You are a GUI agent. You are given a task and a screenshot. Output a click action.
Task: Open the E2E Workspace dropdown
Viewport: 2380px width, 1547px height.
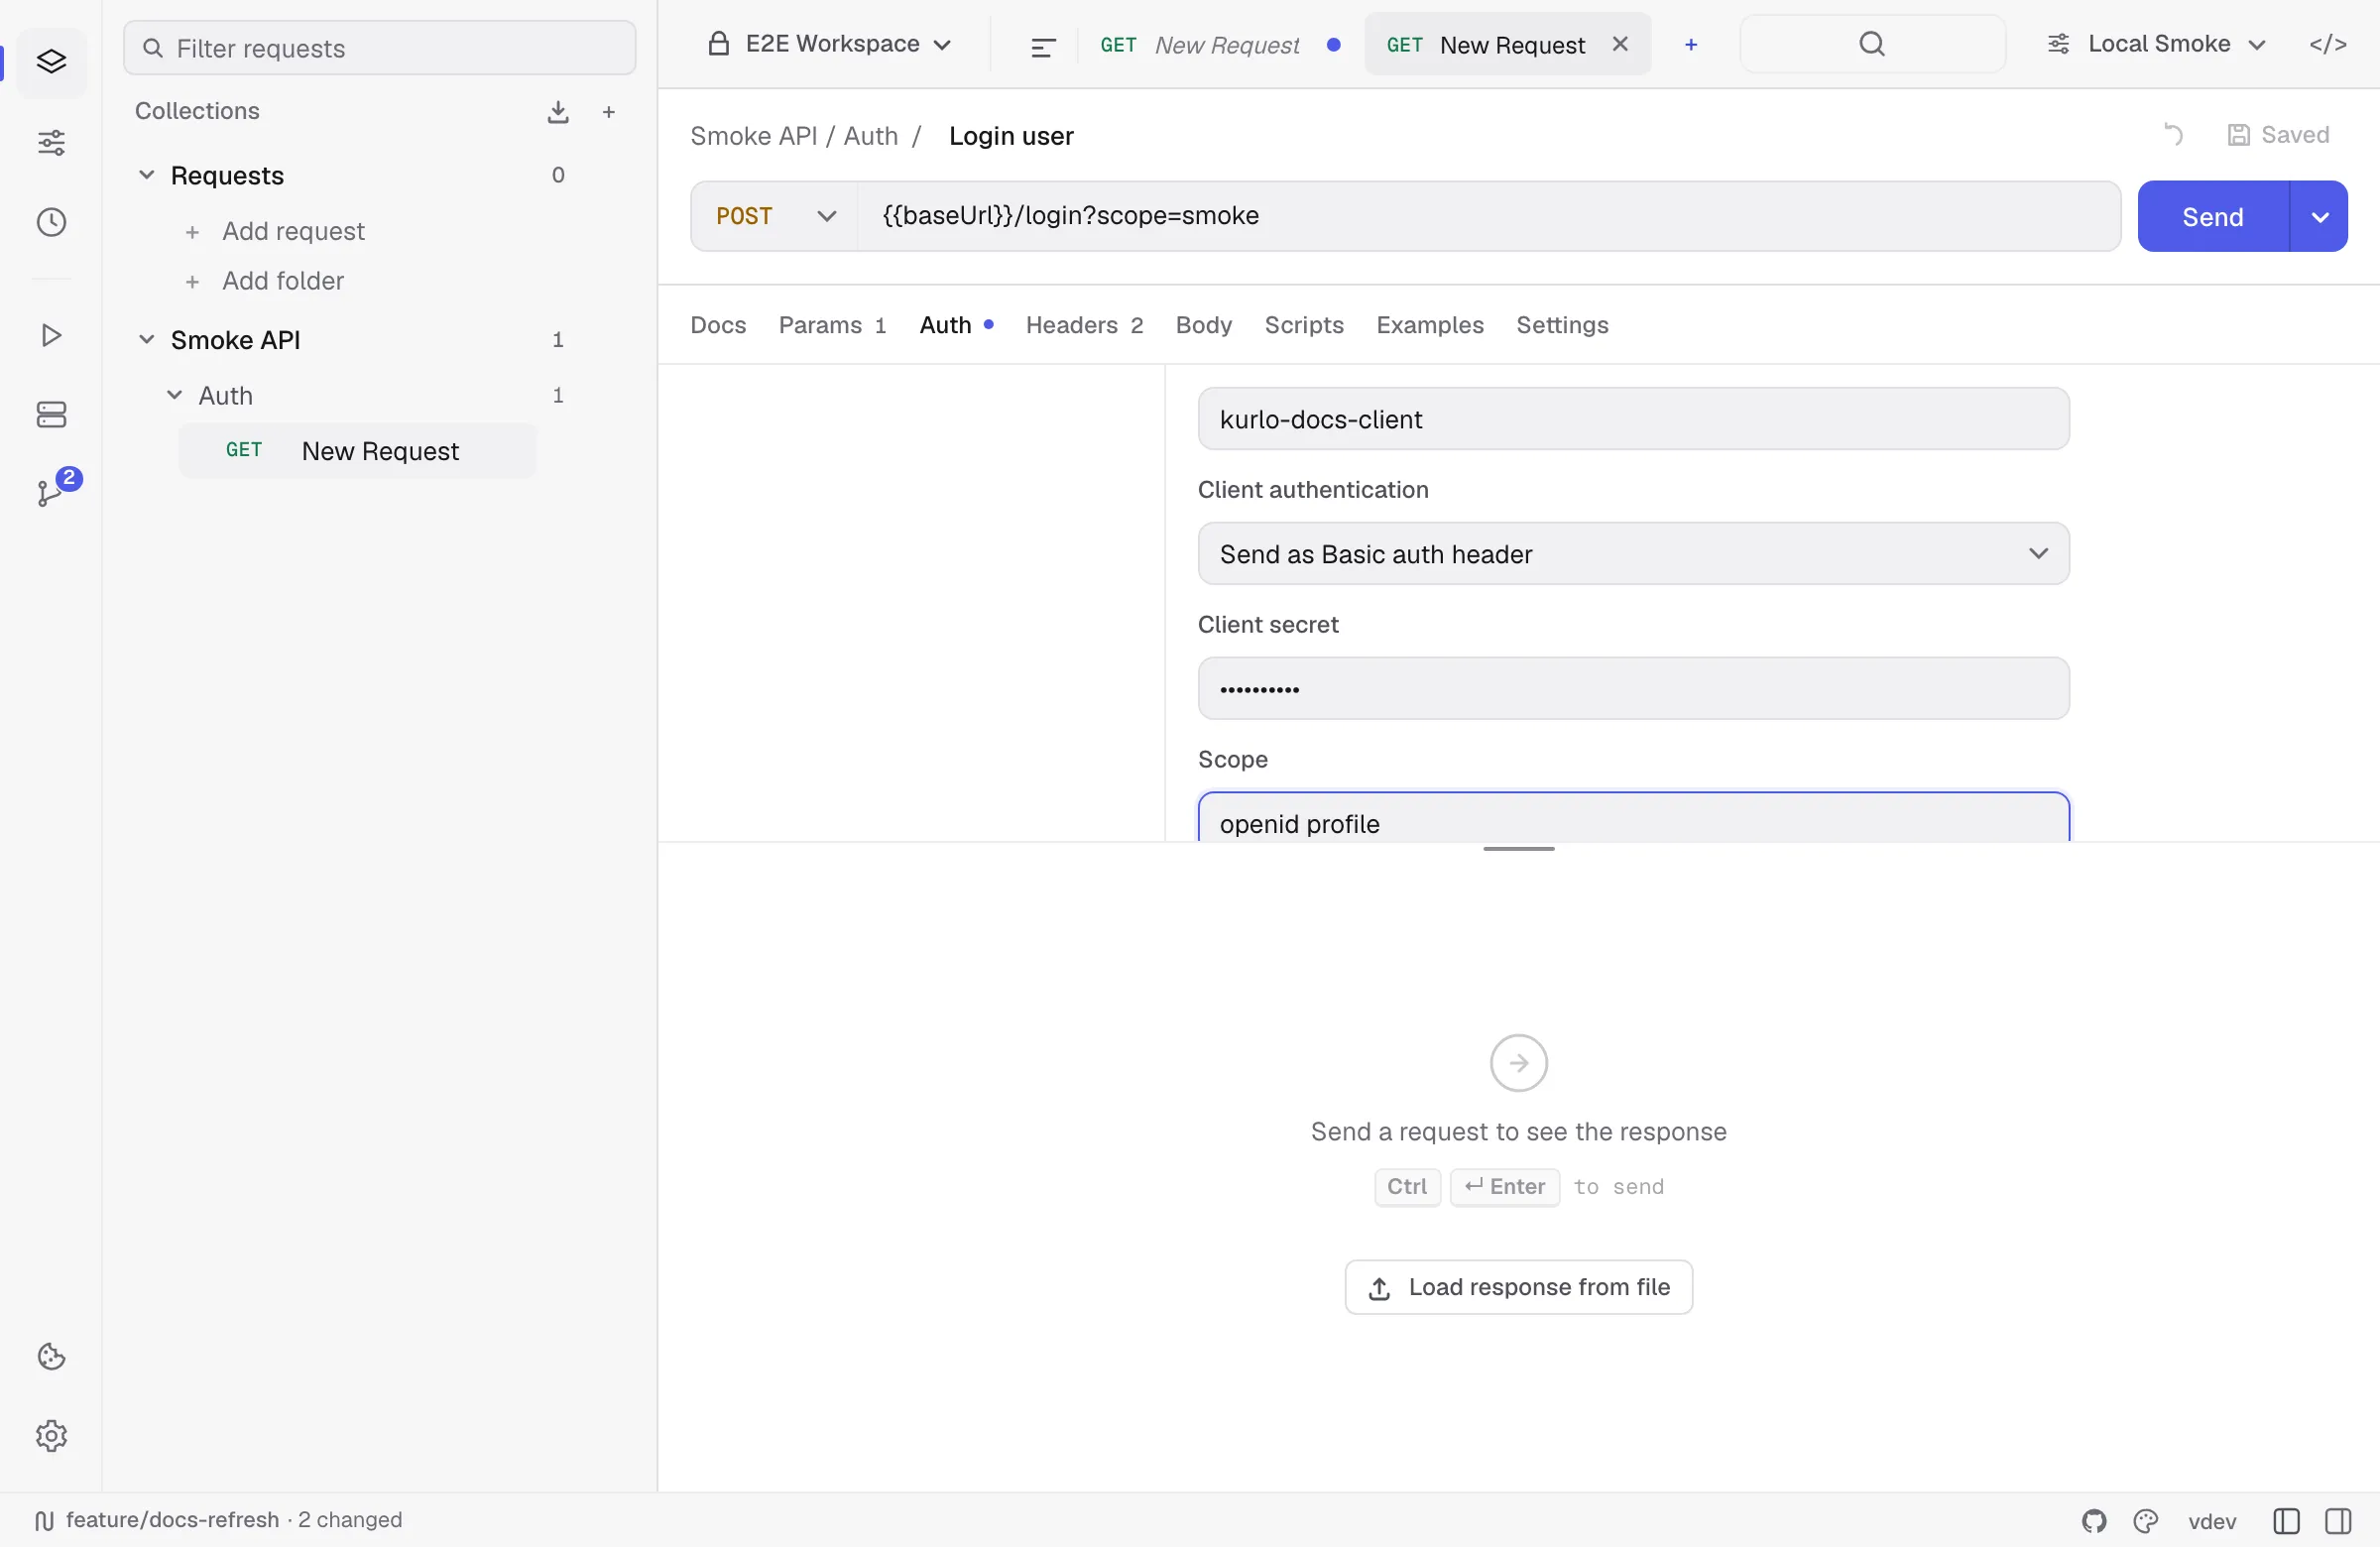point(829,44)
